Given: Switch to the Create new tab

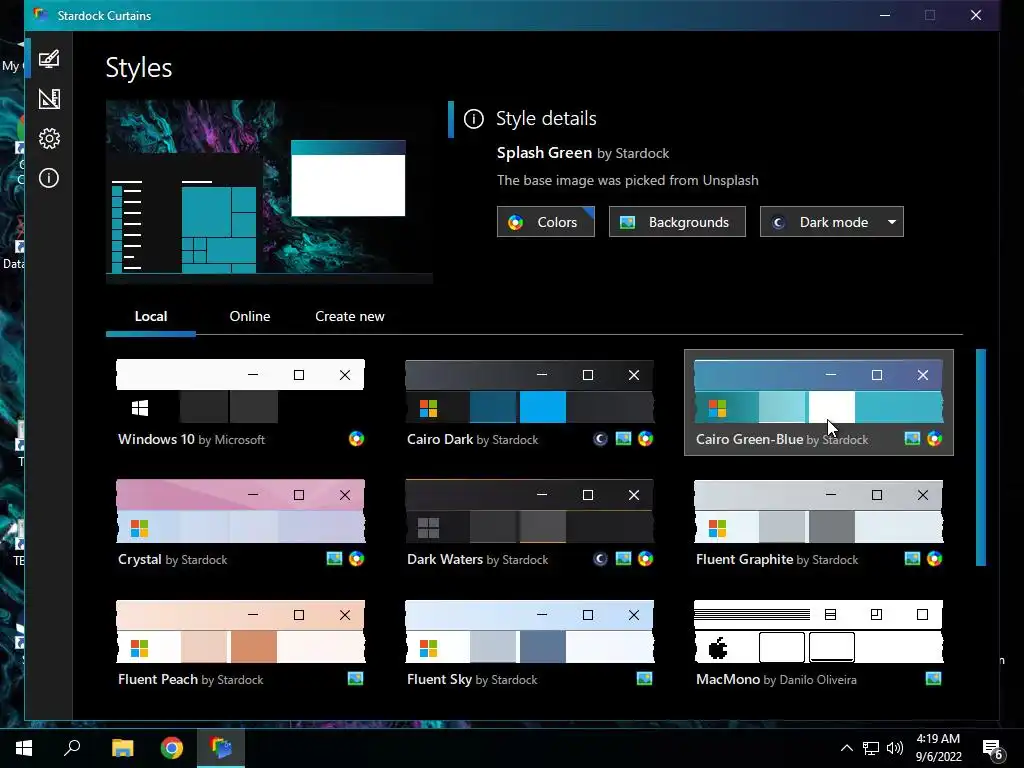Looking at the screenshot, I should (x=349, y=316).
